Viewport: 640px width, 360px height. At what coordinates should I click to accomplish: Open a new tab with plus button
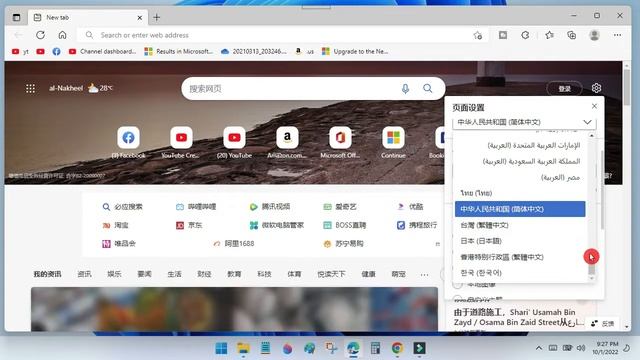point(156,18)
